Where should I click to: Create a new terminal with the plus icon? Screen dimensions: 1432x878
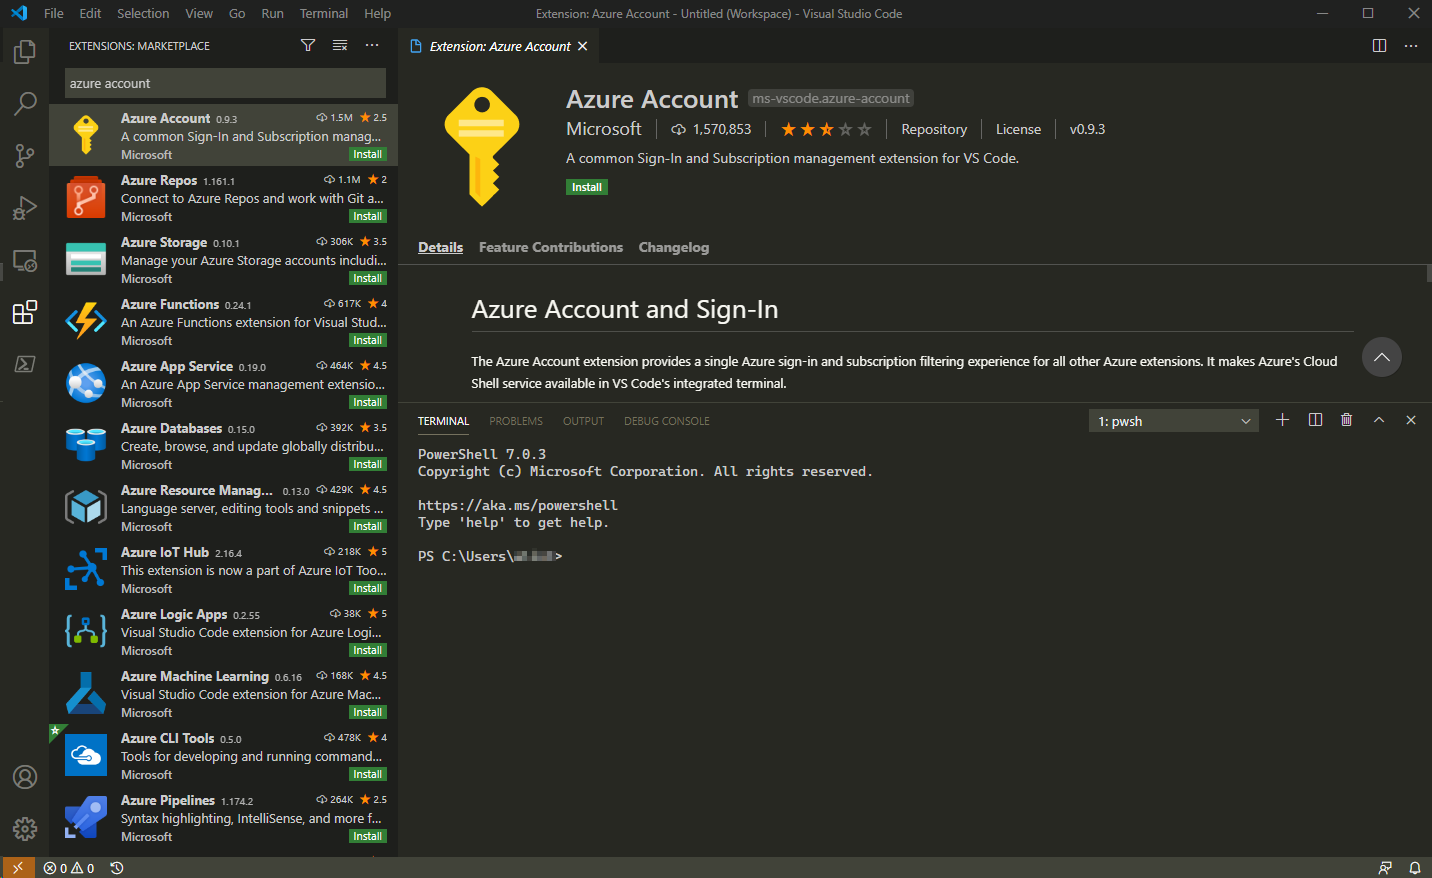coord(1282,420)
